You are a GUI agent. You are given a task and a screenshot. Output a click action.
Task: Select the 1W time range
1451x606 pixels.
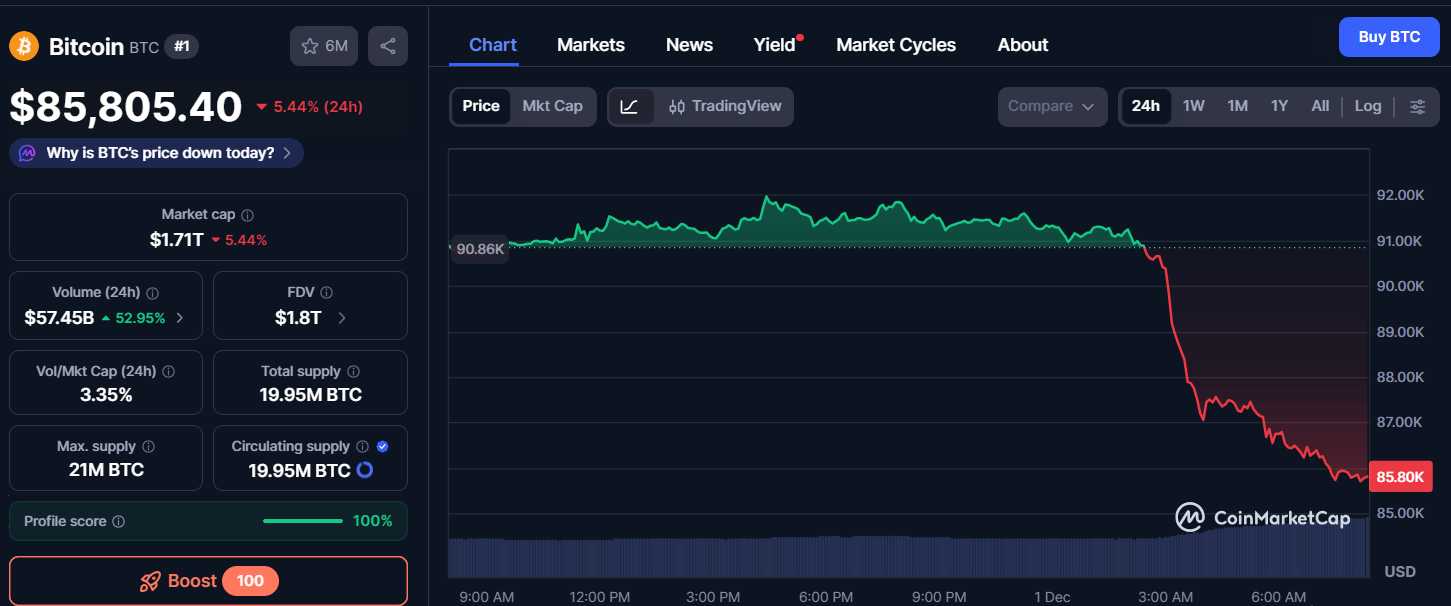(1193, 107)
